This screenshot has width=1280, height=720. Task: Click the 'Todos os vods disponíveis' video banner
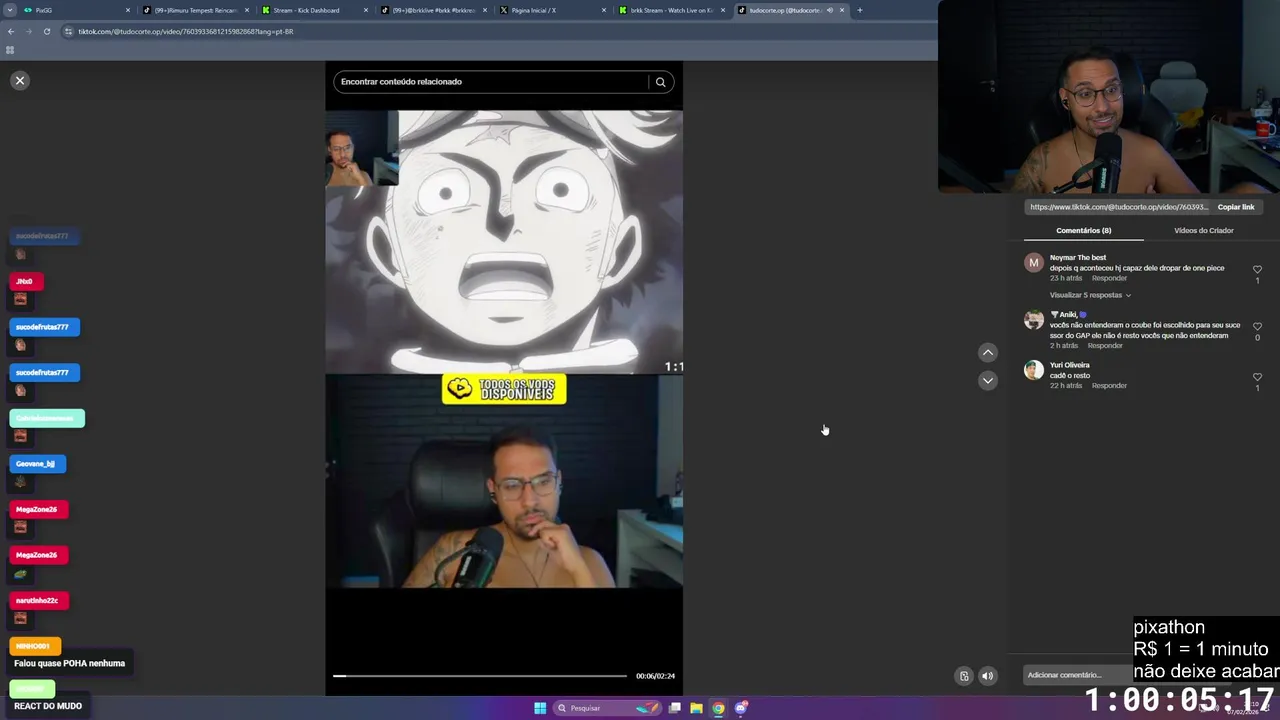pyautogui.click(x=504, y=389)
